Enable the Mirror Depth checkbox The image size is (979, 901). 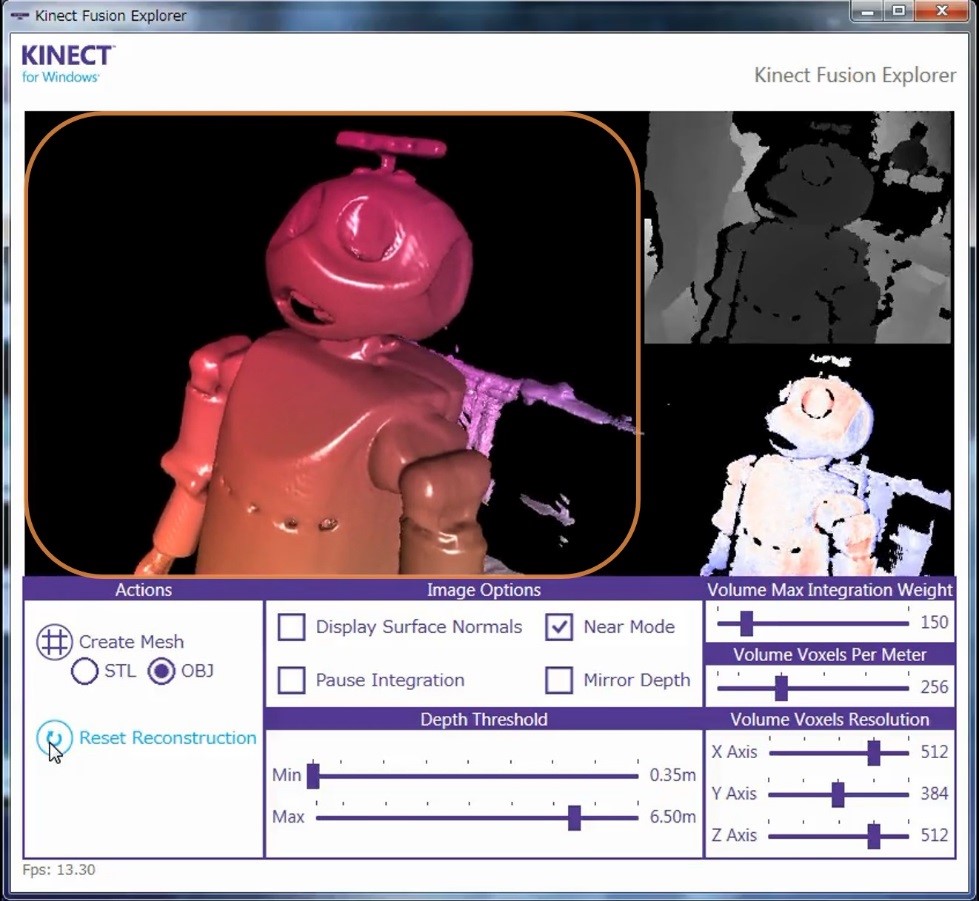[x=558, y=680]
